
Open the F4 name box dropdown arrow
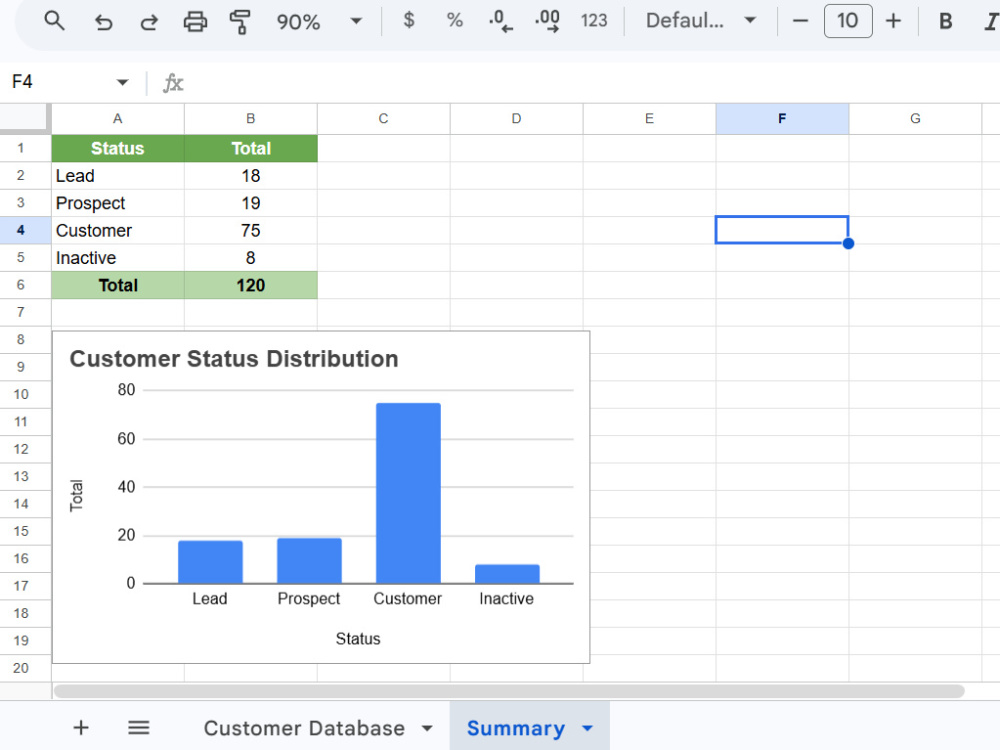(122, 82)
